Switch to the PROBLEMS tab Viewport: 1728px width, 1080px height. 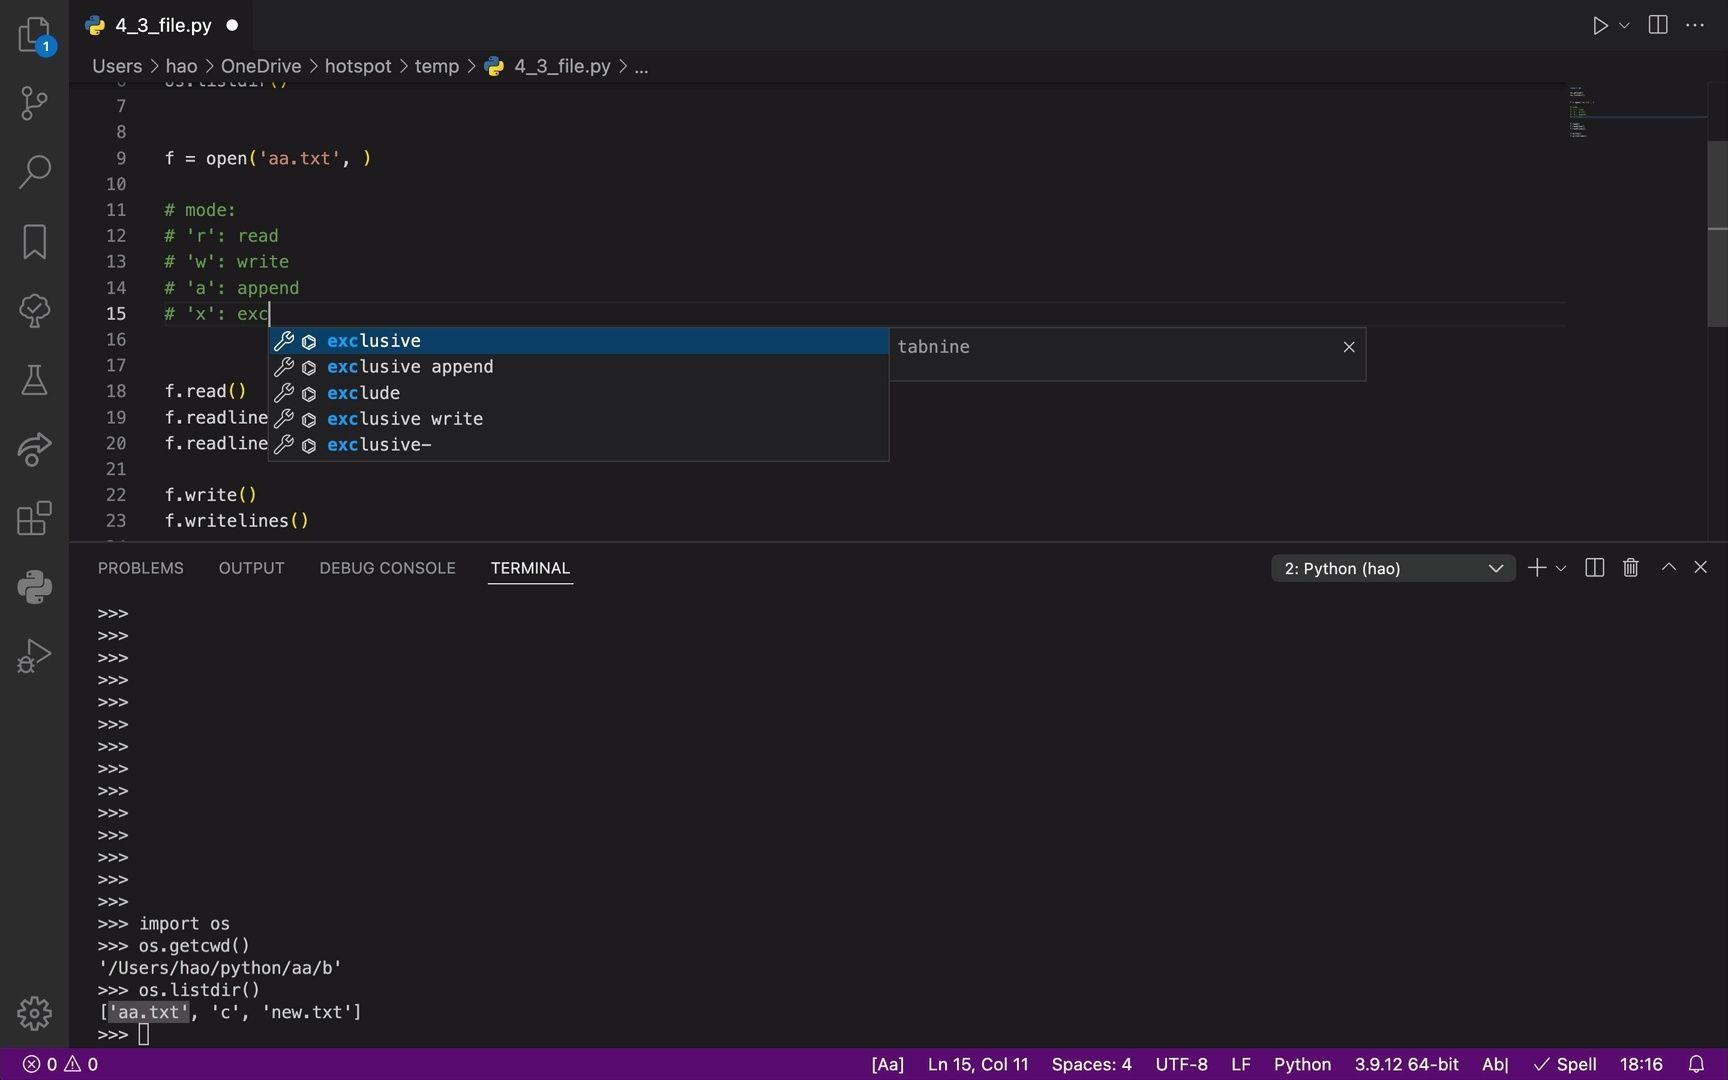140,567
